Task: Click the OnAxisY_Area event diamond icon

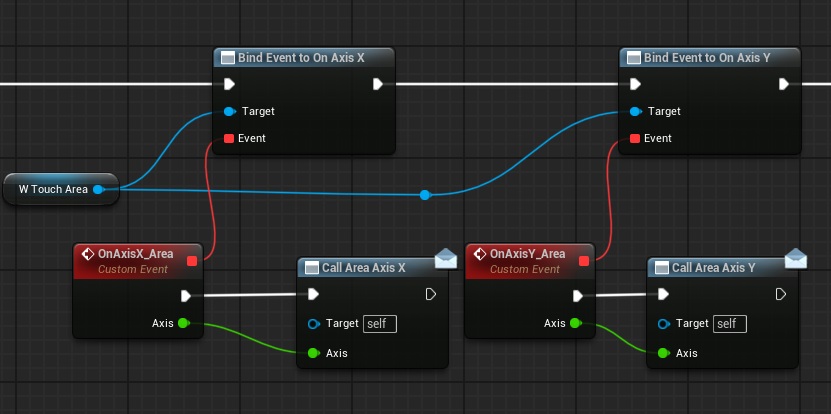Action: pyautogui.click(x=480, y=254)
